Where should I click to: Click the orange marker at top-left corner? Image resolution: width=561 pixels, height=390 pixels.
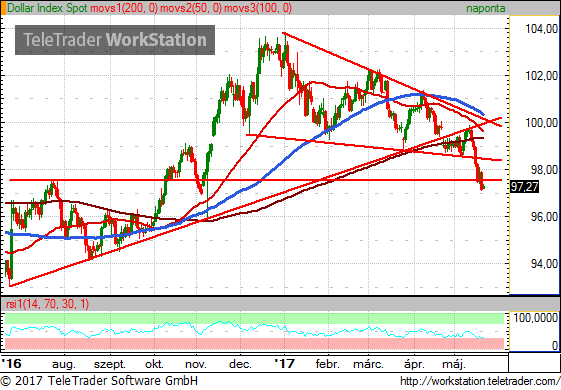(x=3, y=8)
